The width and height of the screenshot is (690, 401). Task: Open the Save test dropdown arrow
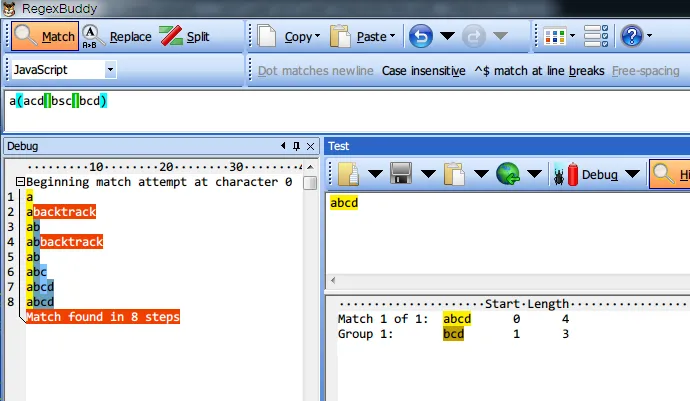[x=428, y=174]
